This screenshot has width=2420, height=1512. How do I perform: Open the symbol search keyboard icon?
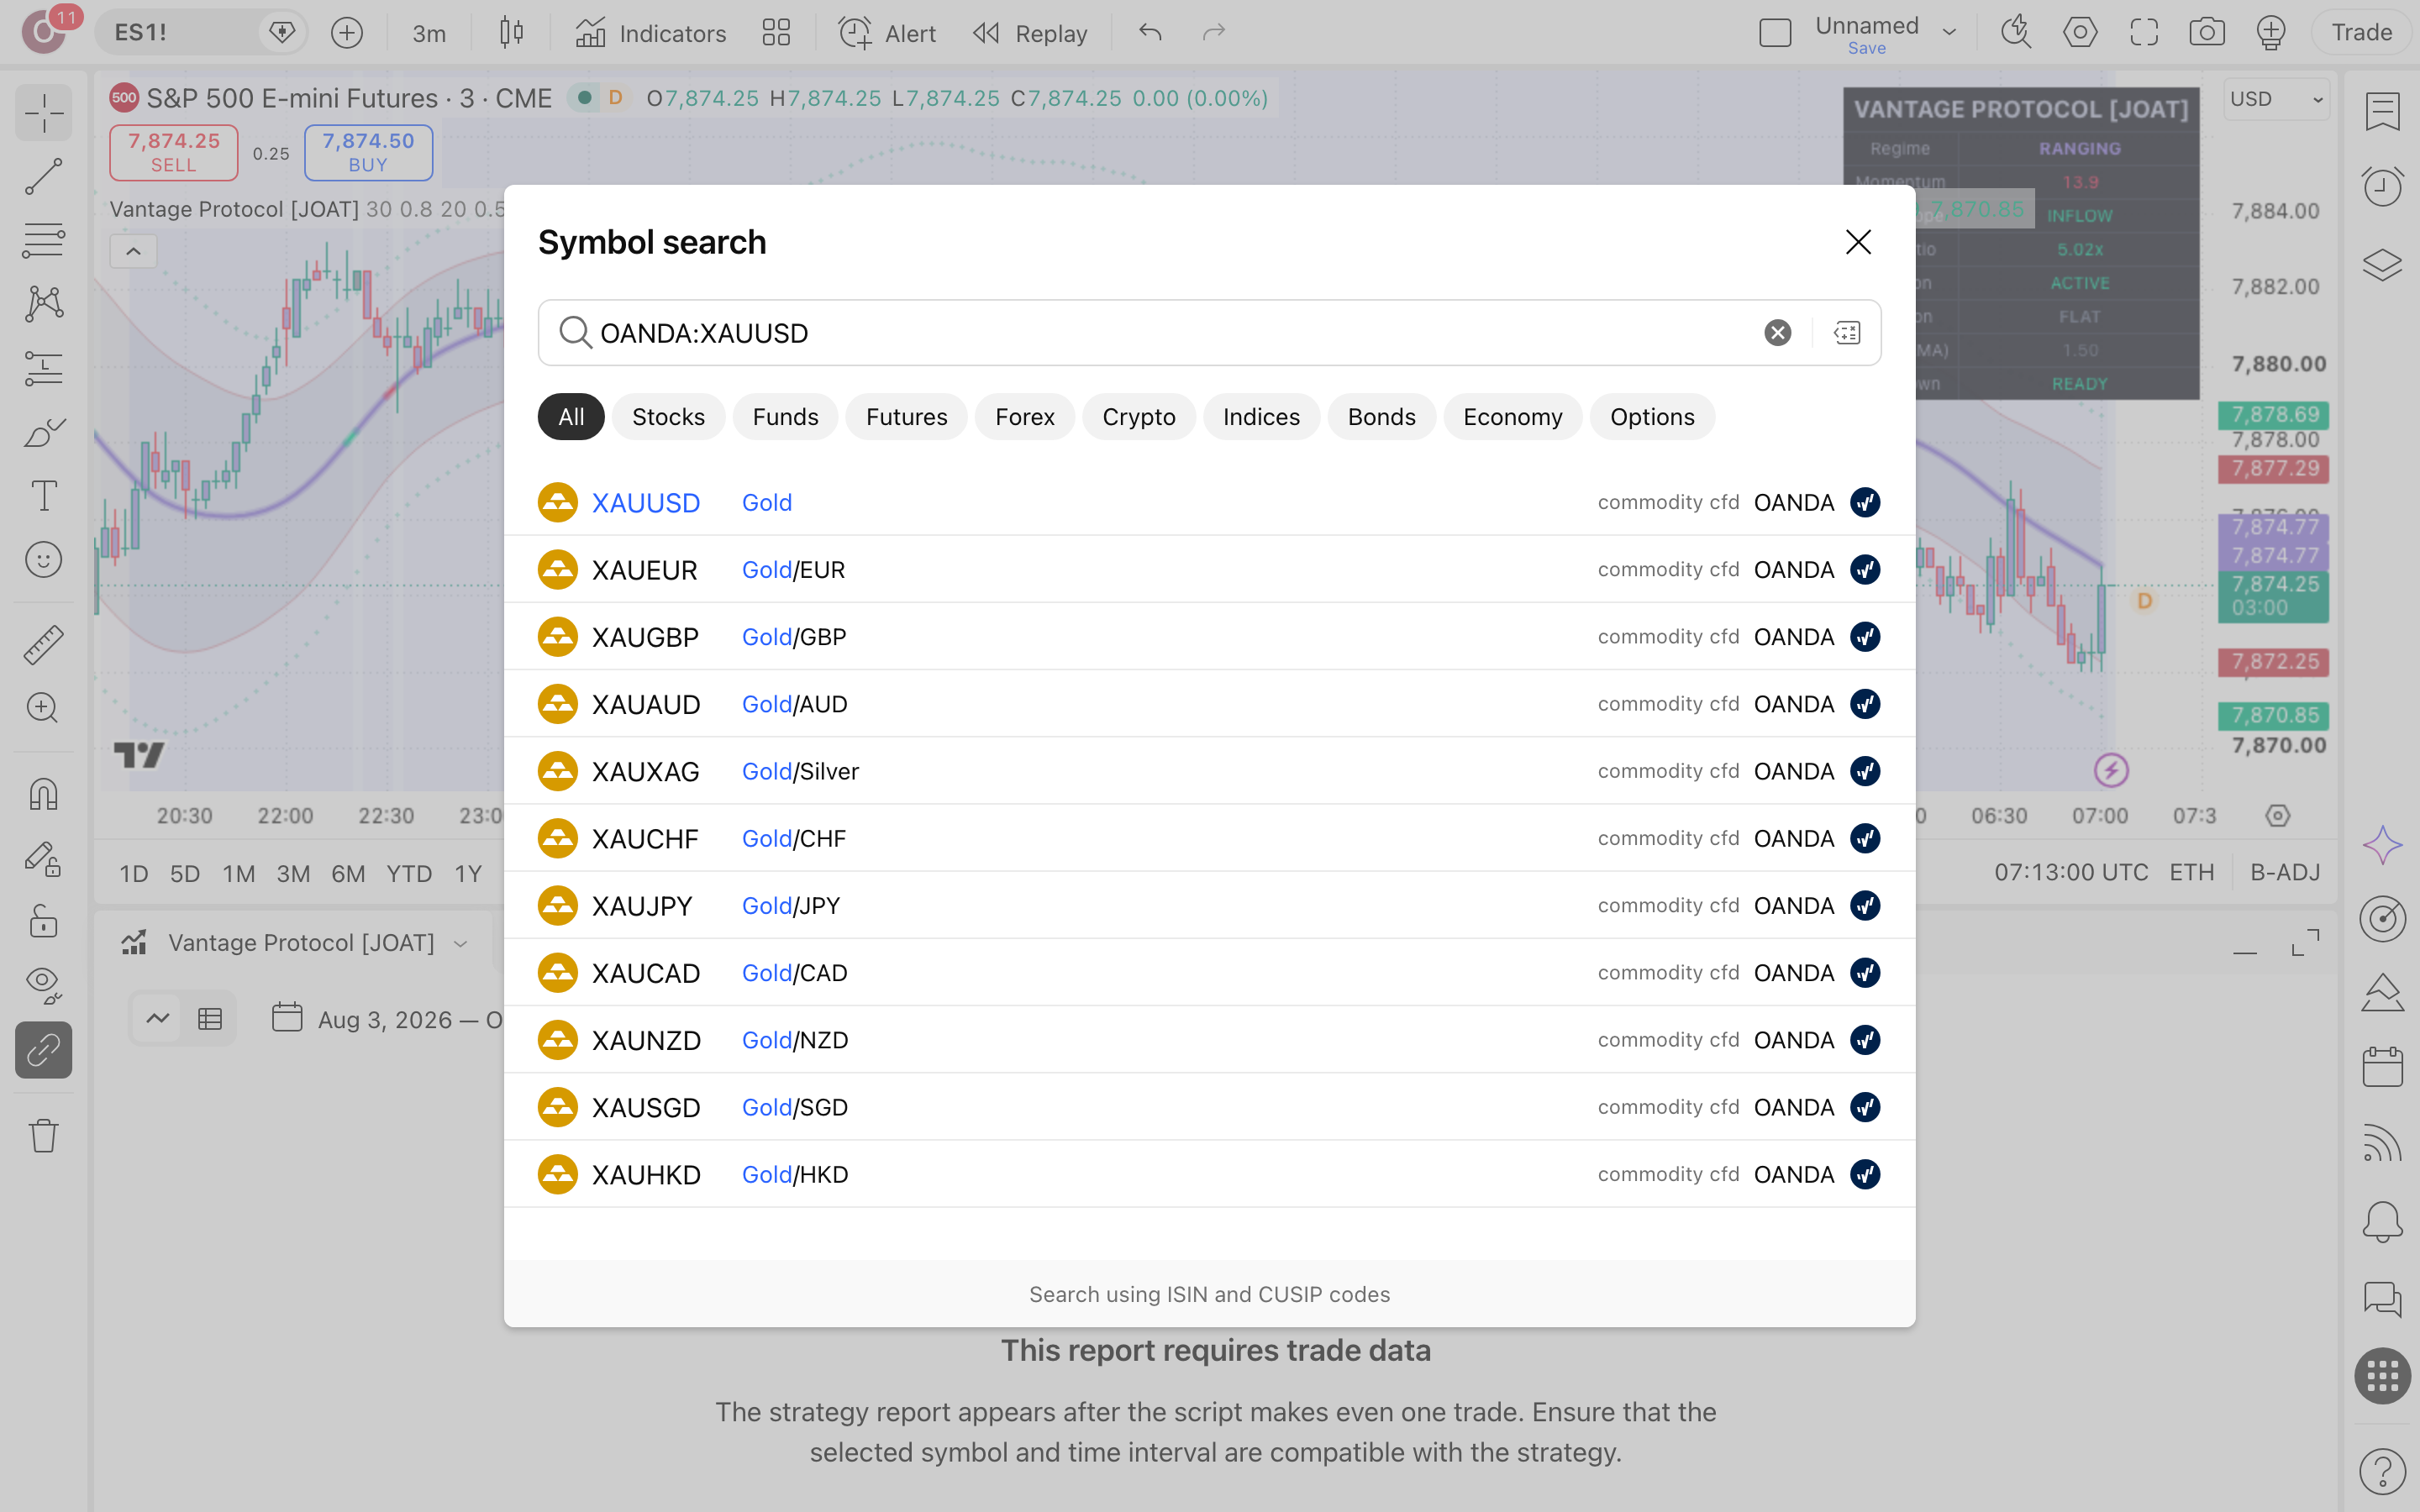click(x=1847, y=333)
